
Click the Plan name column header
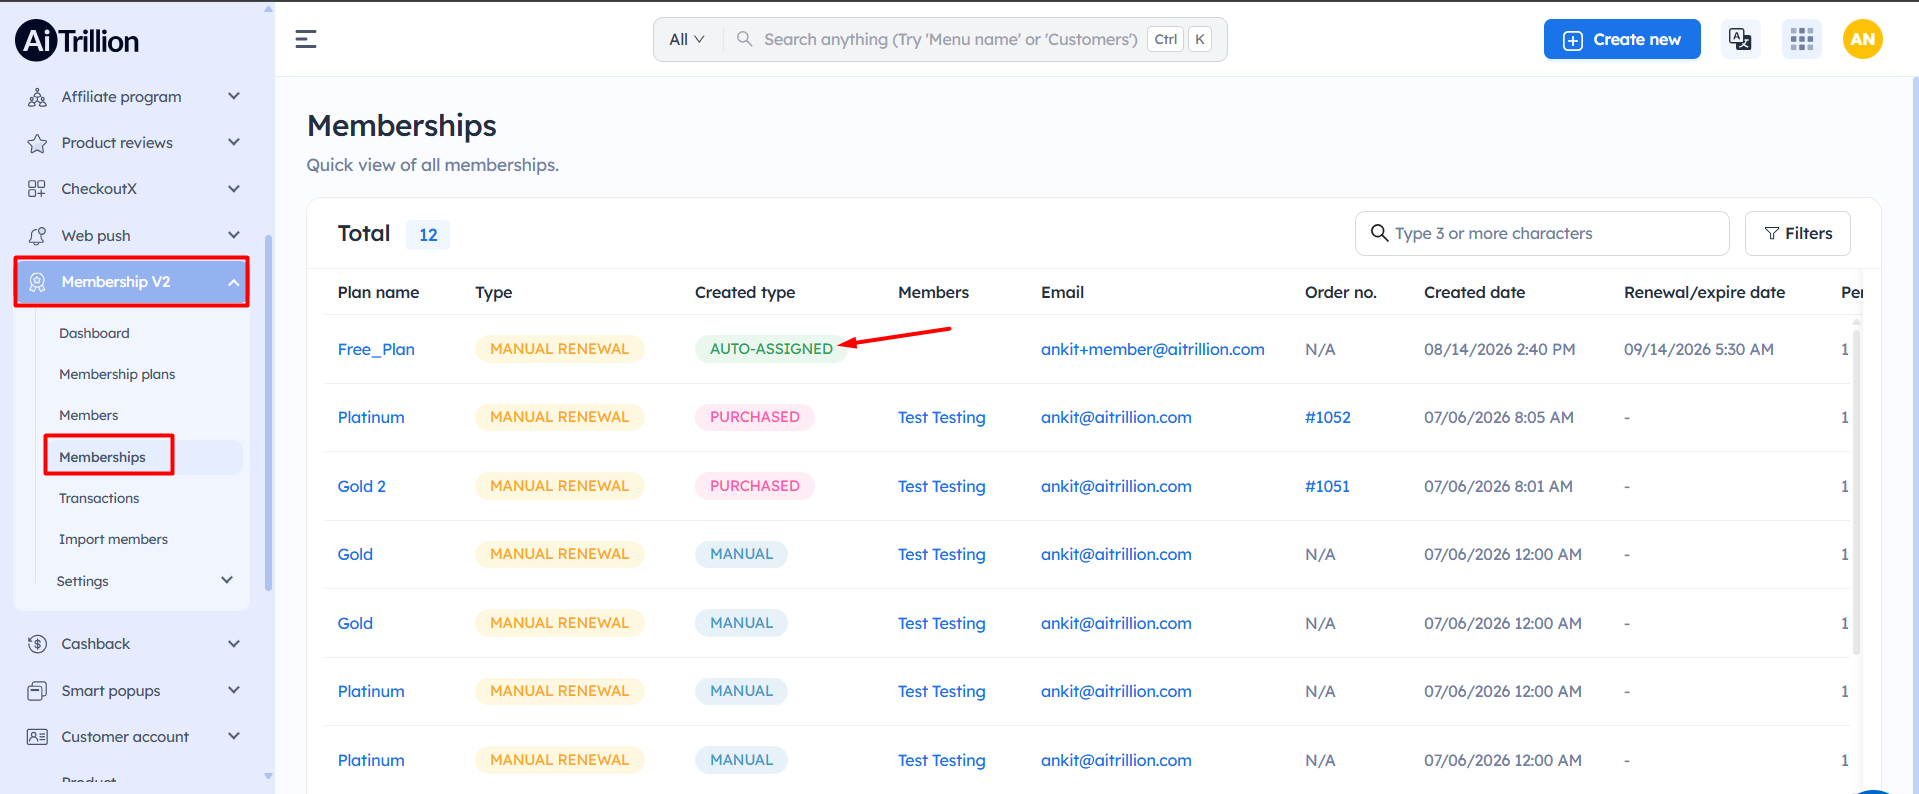pos(378,292)
